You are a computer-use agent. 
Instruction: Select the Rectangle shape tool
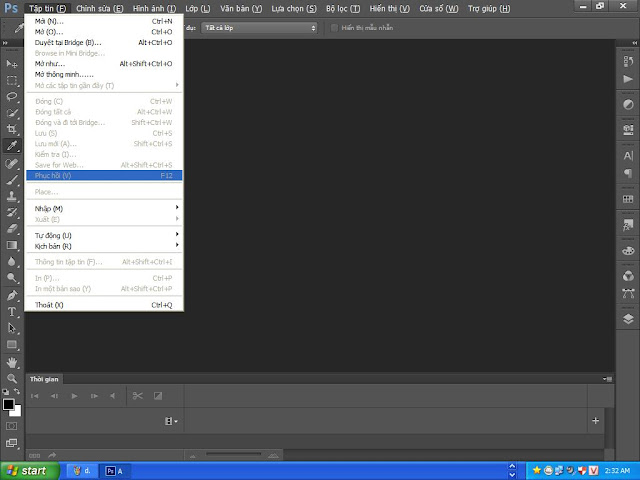[x=12, y=344]
